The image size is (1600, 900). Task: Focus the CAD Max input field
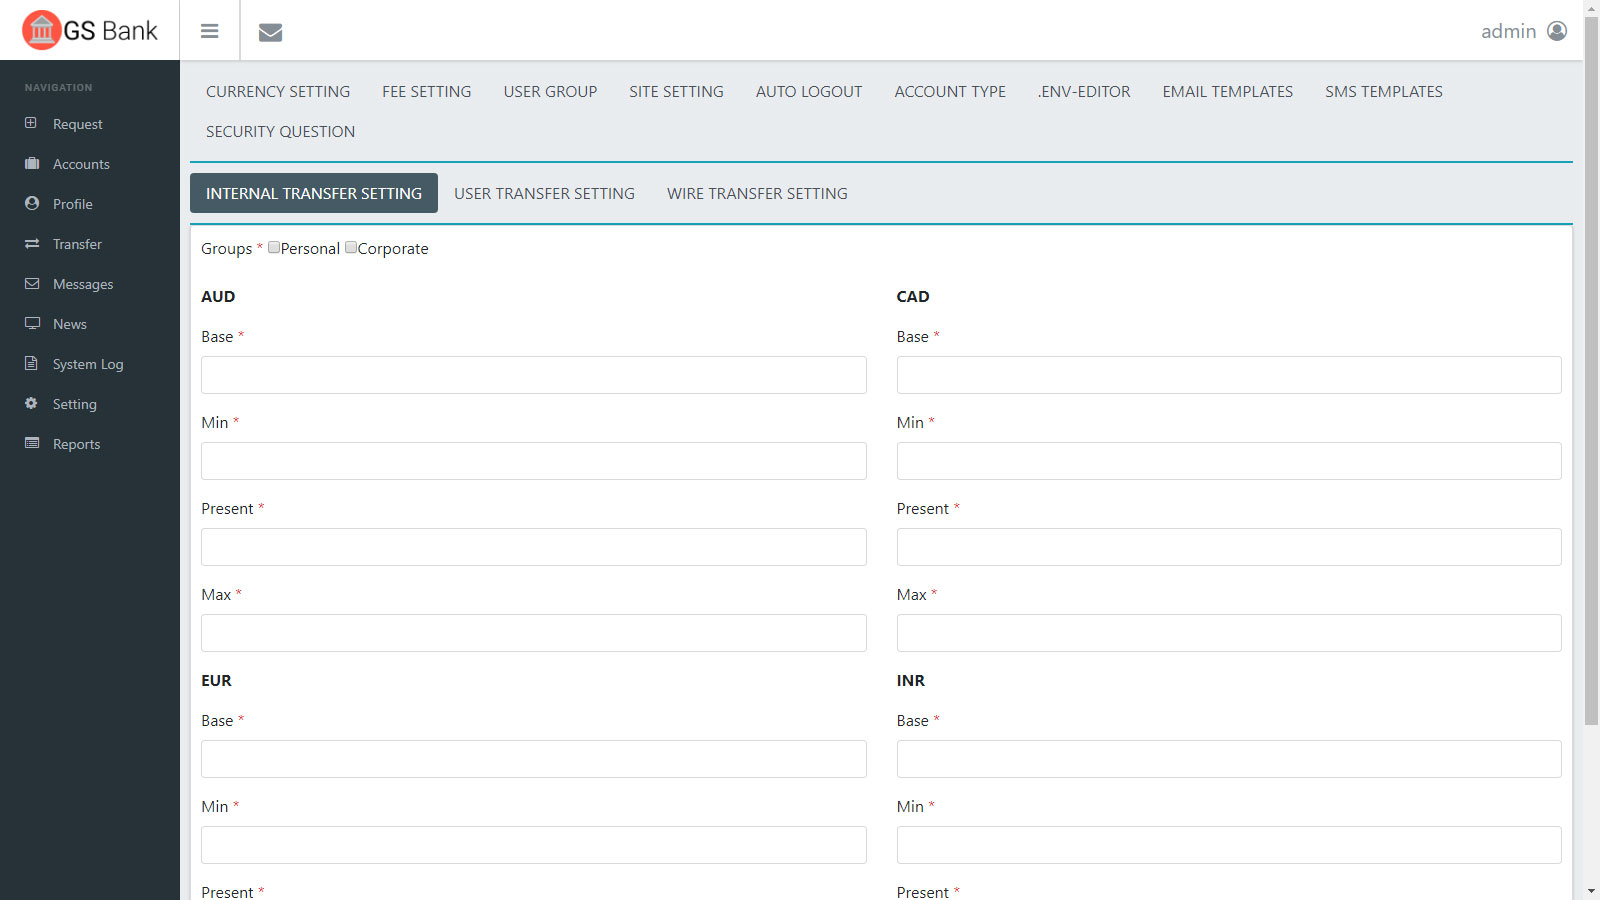pos(1228,633)
